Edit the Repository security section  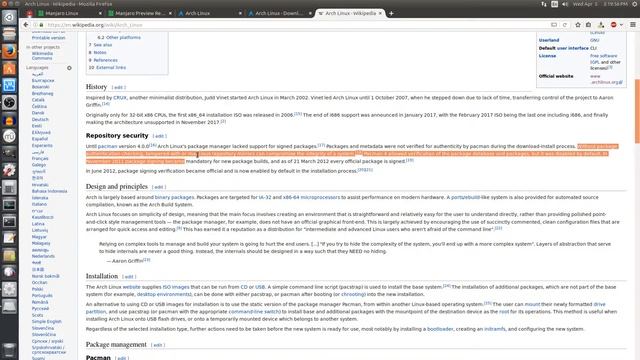coord(160,136)
